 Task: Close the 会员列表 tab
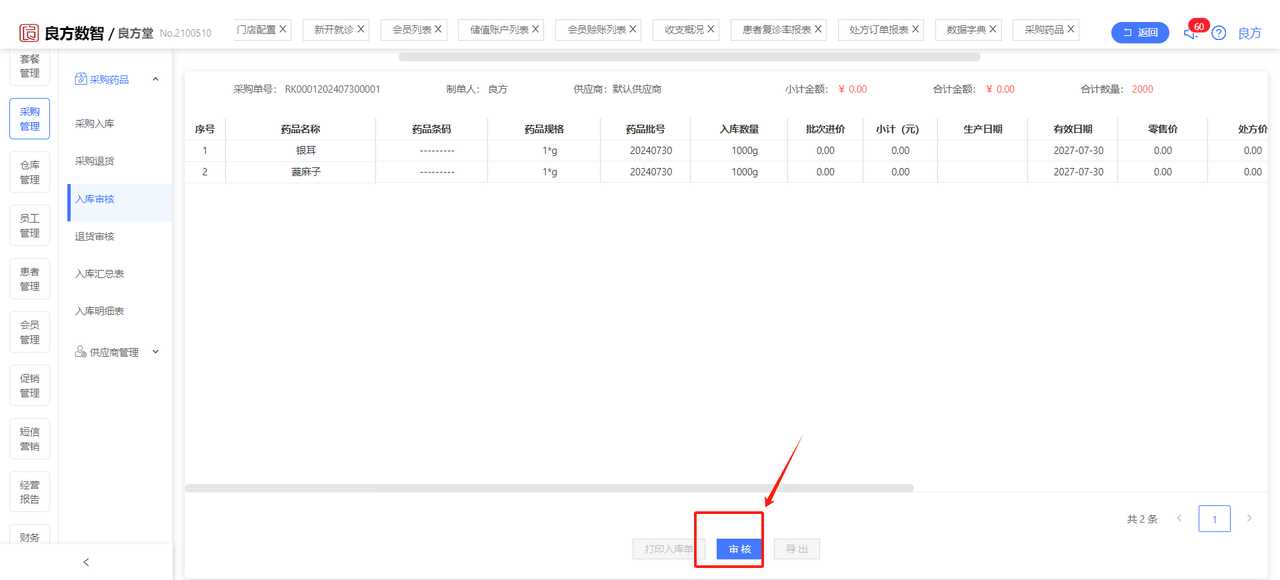(x=438, y=30)
